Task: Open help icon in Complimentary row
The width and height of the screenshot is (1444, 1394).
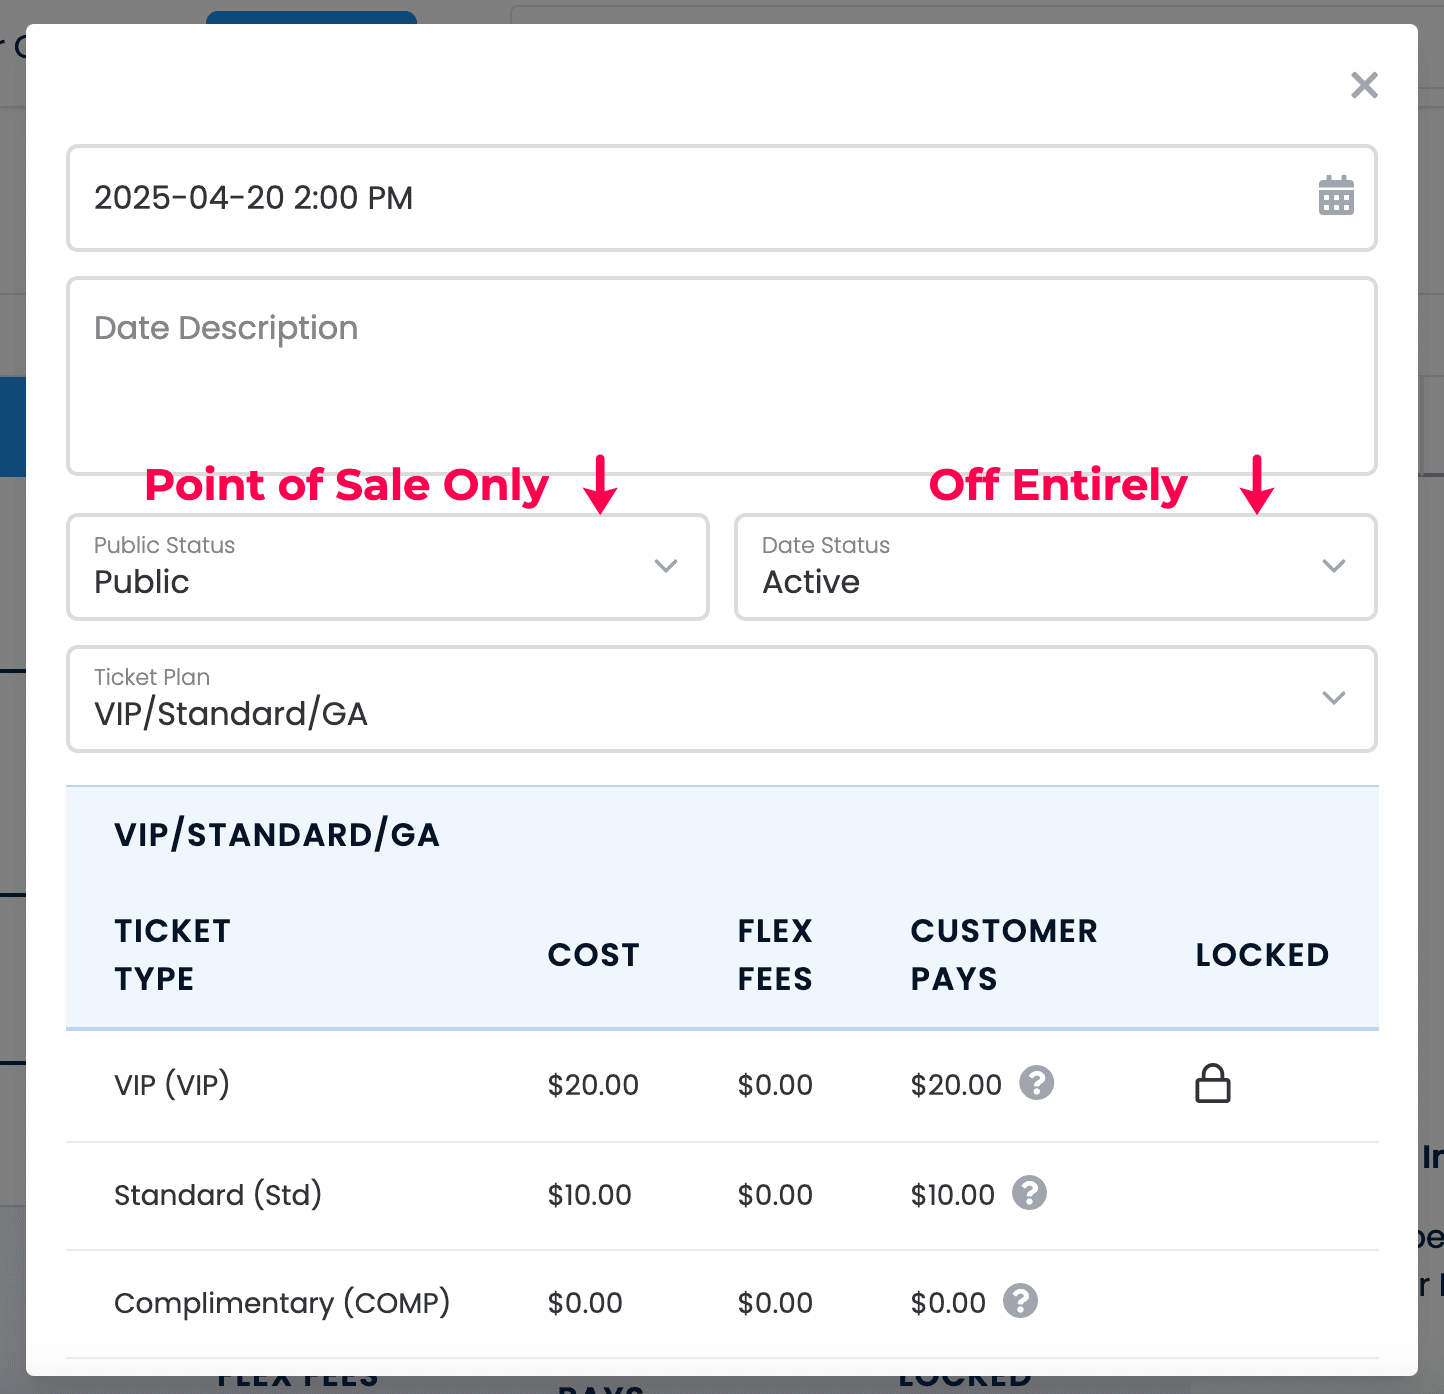Action: (x=1021, y=1301)
